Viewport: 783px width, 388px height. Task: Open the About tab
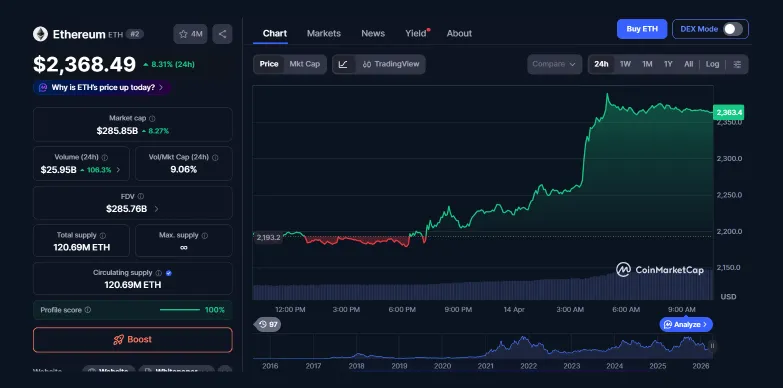pyautogui.click(x=459, y=33)
